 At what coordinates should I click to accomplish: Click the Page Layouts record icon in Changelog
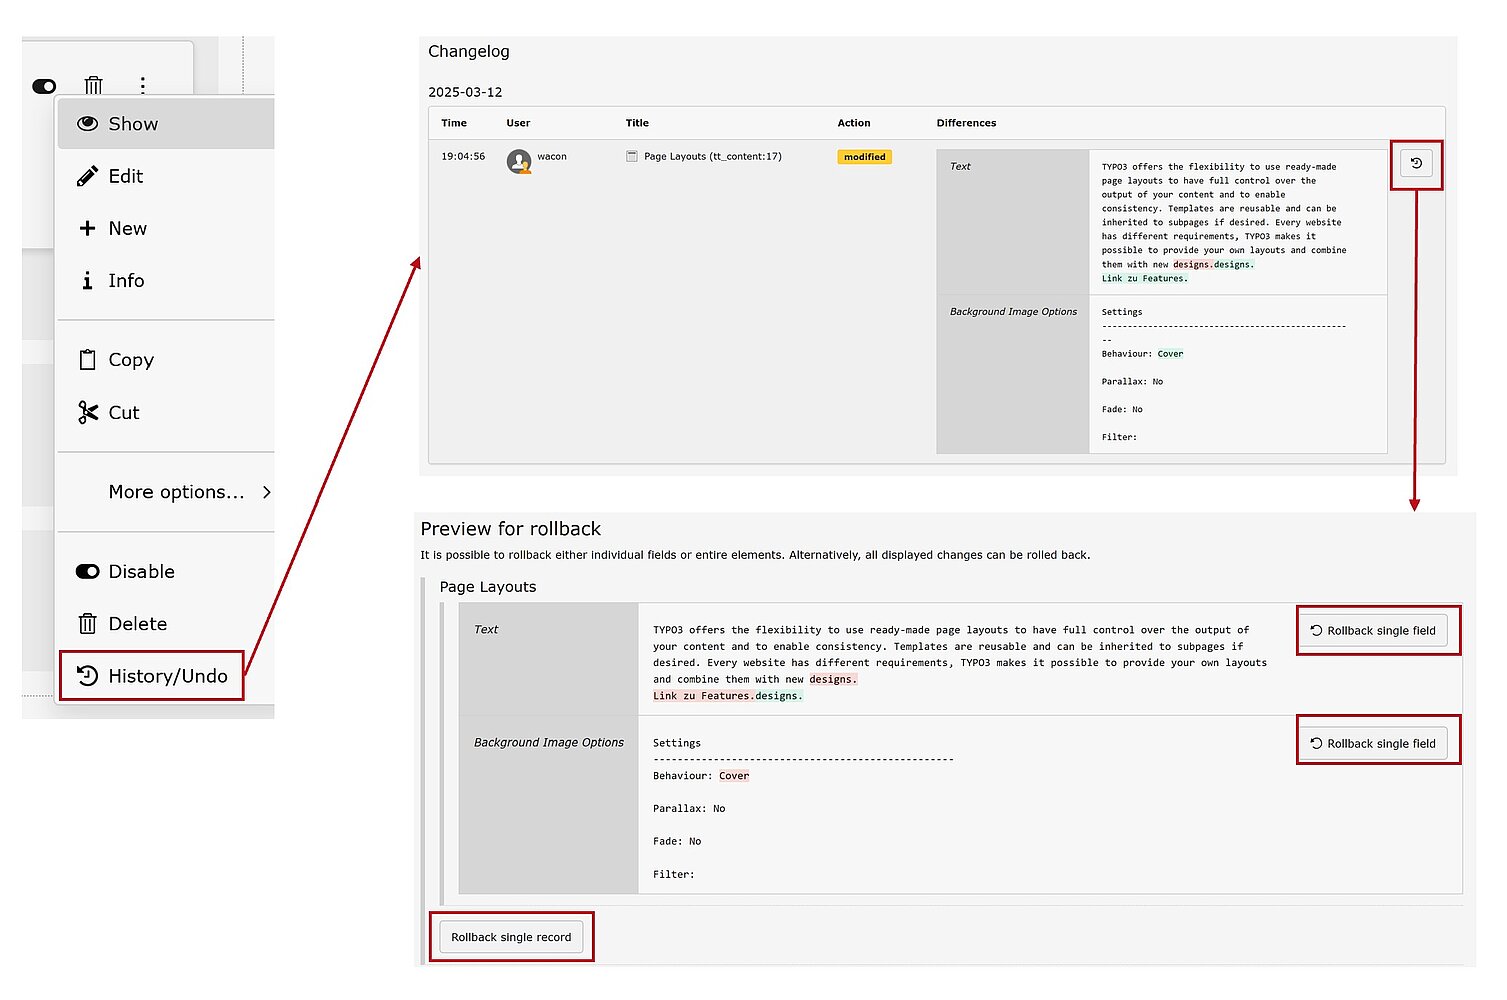click(x=632, y=157)
